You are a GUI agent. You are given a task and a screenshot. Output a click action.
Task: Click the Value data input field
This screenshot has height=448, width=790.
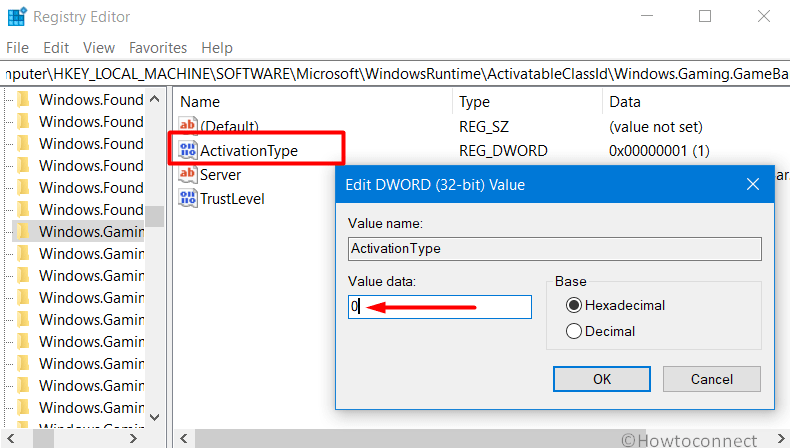(439, 307)
